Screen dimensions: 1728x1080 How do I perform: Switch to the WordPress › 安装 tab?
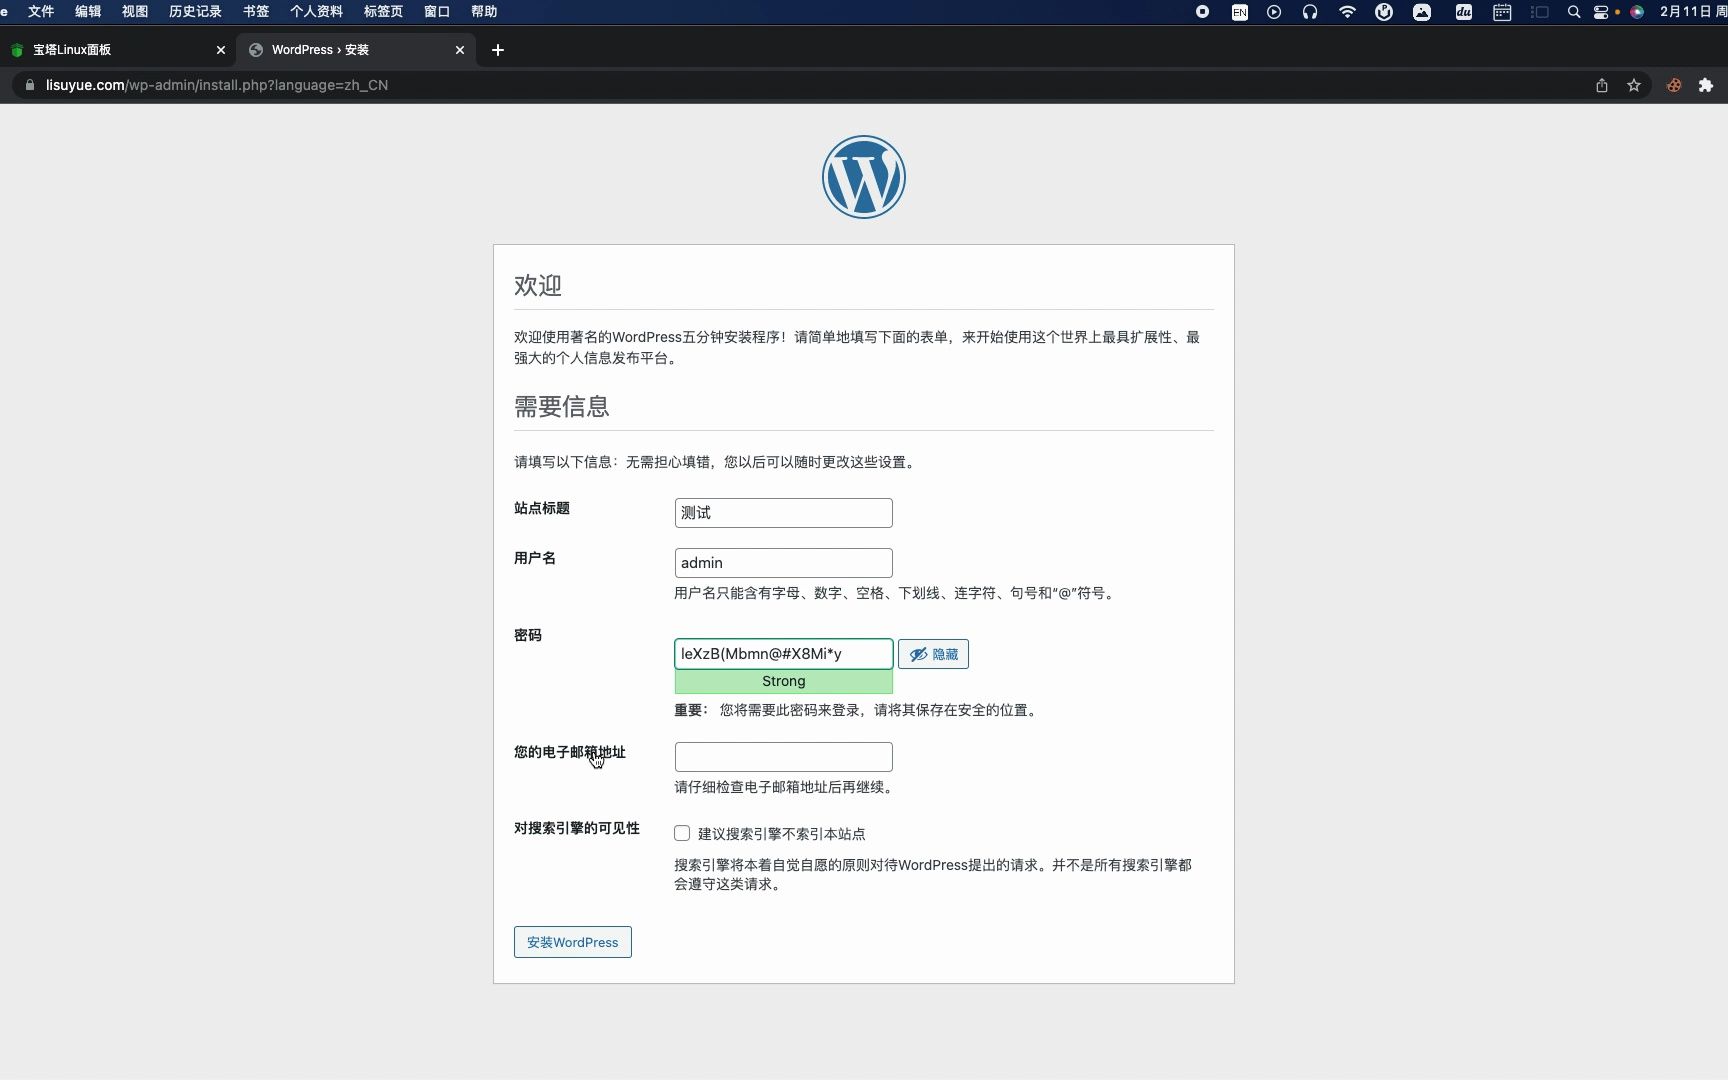355,50
